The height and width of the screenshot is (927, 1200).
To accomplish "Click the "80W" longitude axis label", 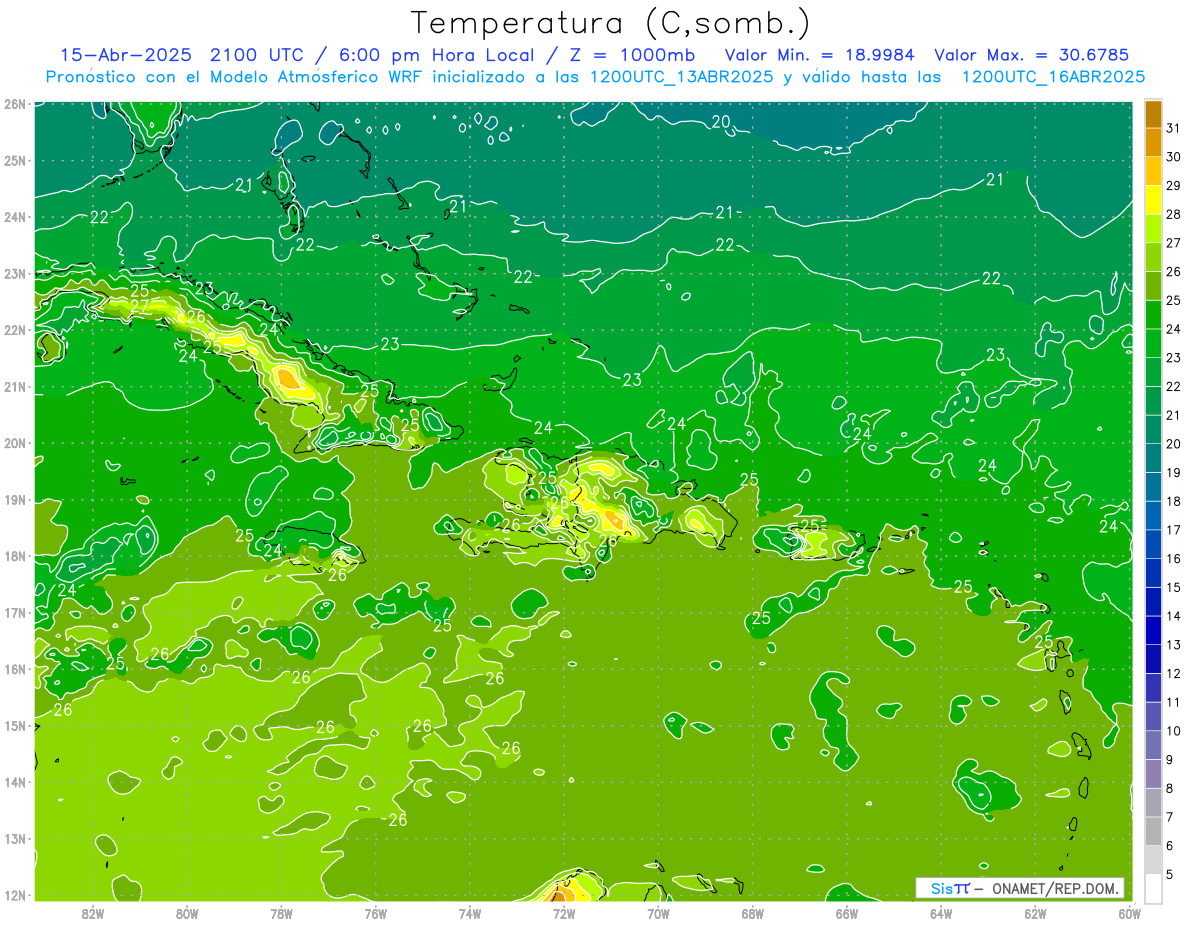I will pos(187,913).
